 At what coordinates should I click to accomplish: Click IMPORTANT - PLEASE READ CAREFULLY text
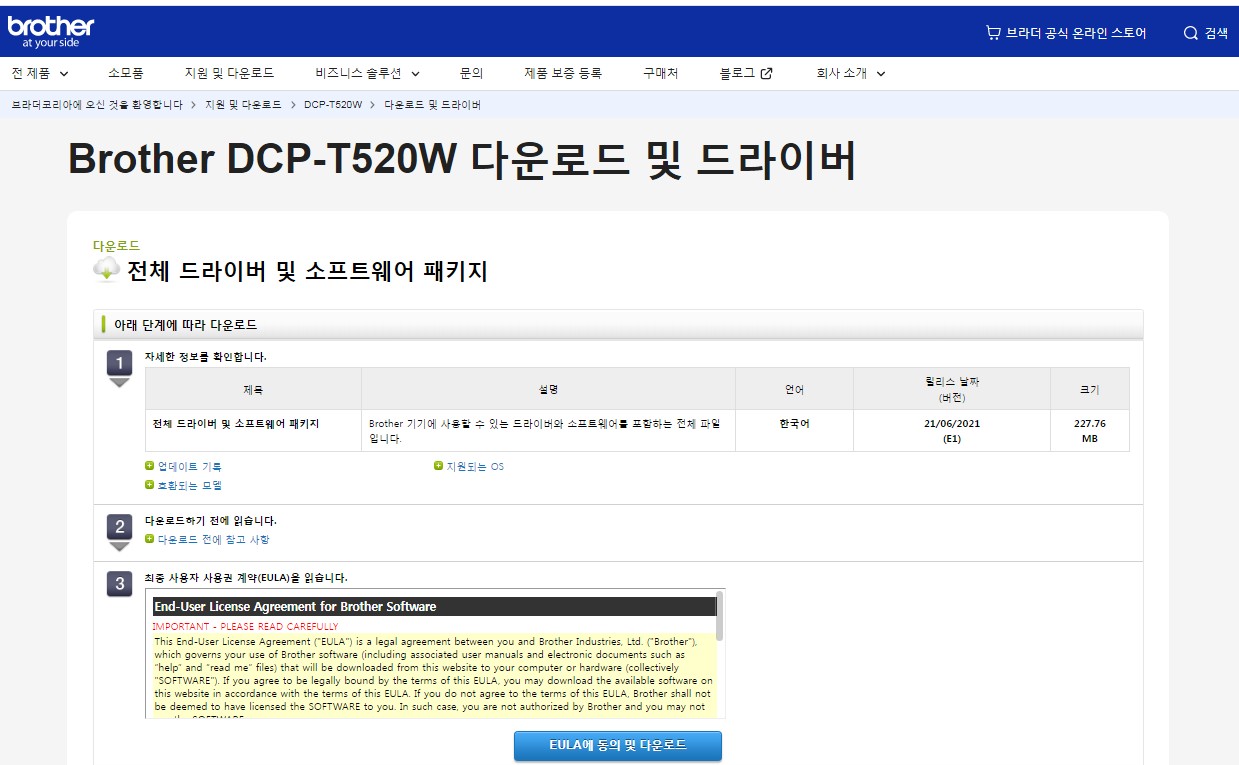click(245, 626)
